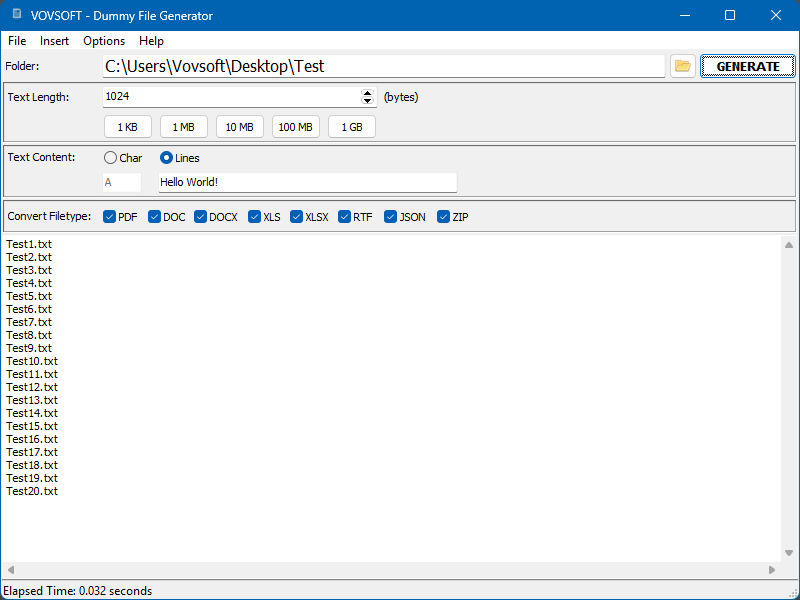Select the Char radio button
Viewport: 800px width, 600px height.
[110, 158]
